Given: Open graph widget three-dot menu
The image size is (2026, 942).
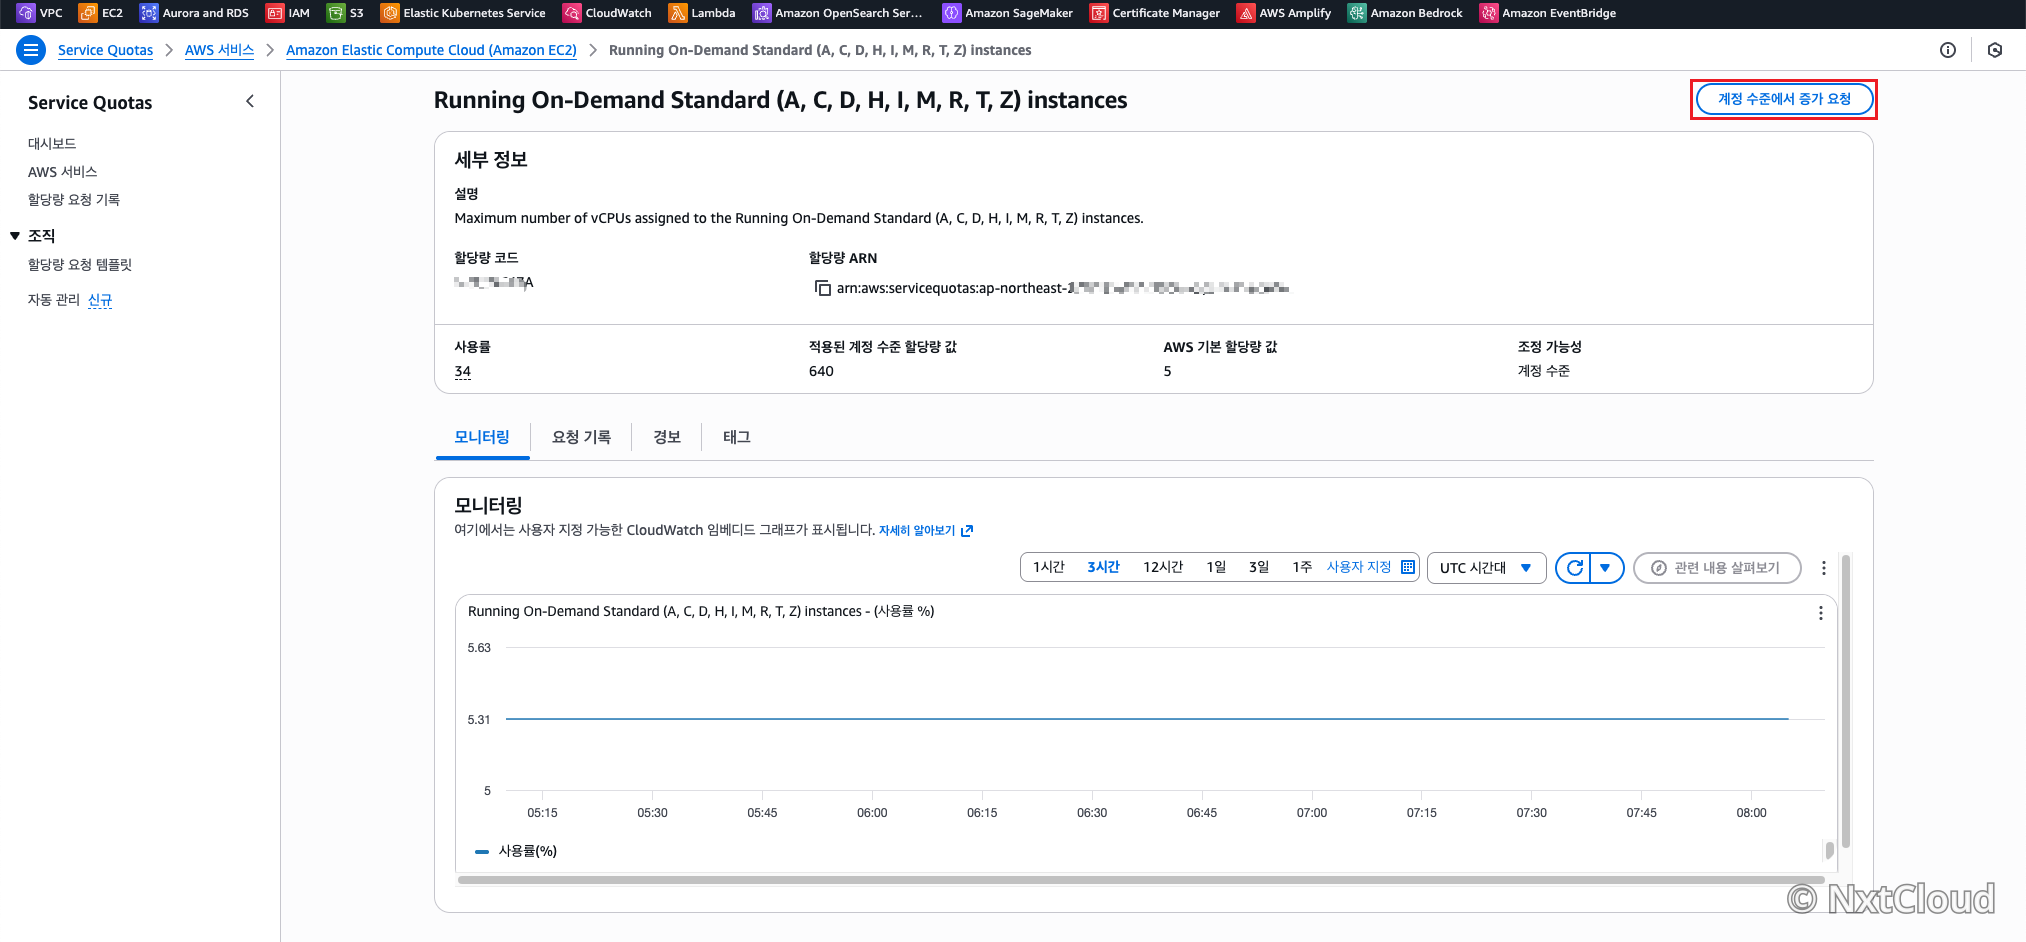Looking at the screenshot, I should pyautogui.click(x=1820, y=613).
